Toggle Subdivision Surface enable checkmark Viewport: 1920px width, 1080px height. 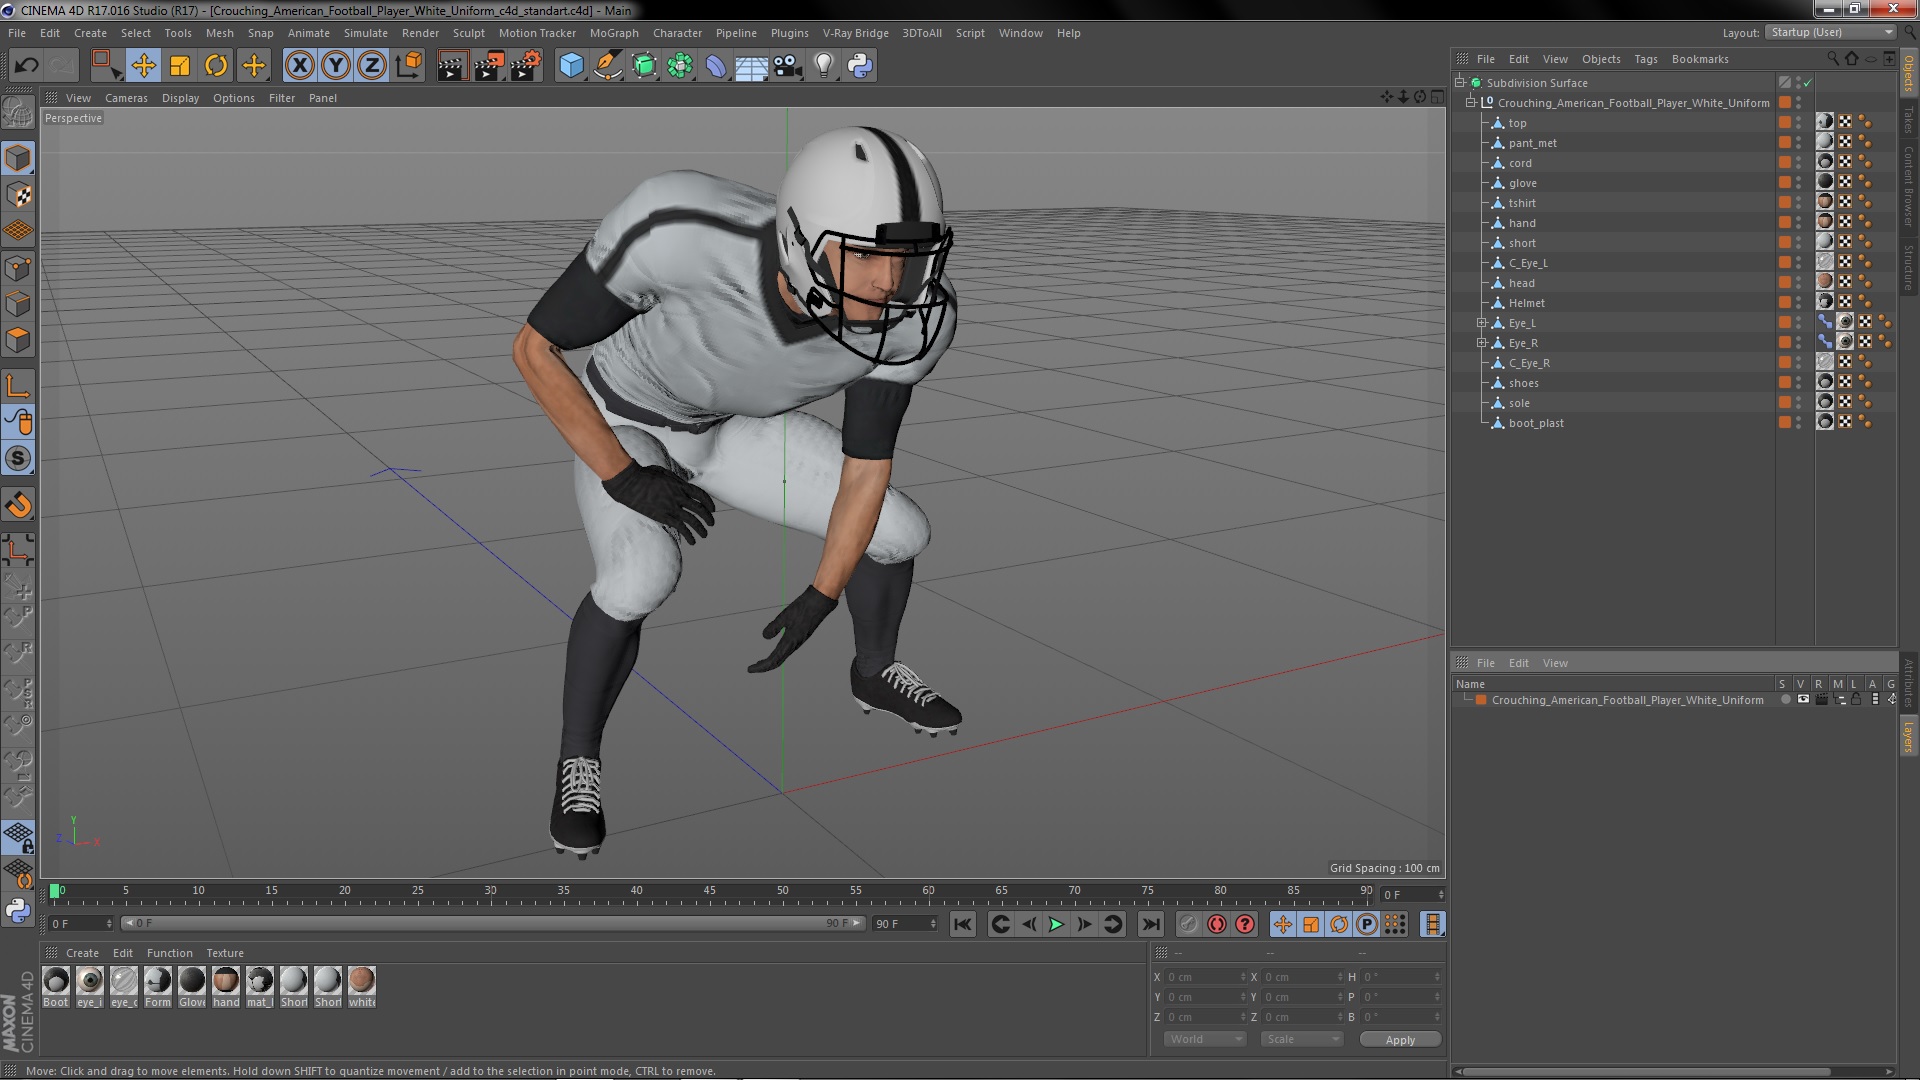tap(1807, 83)
